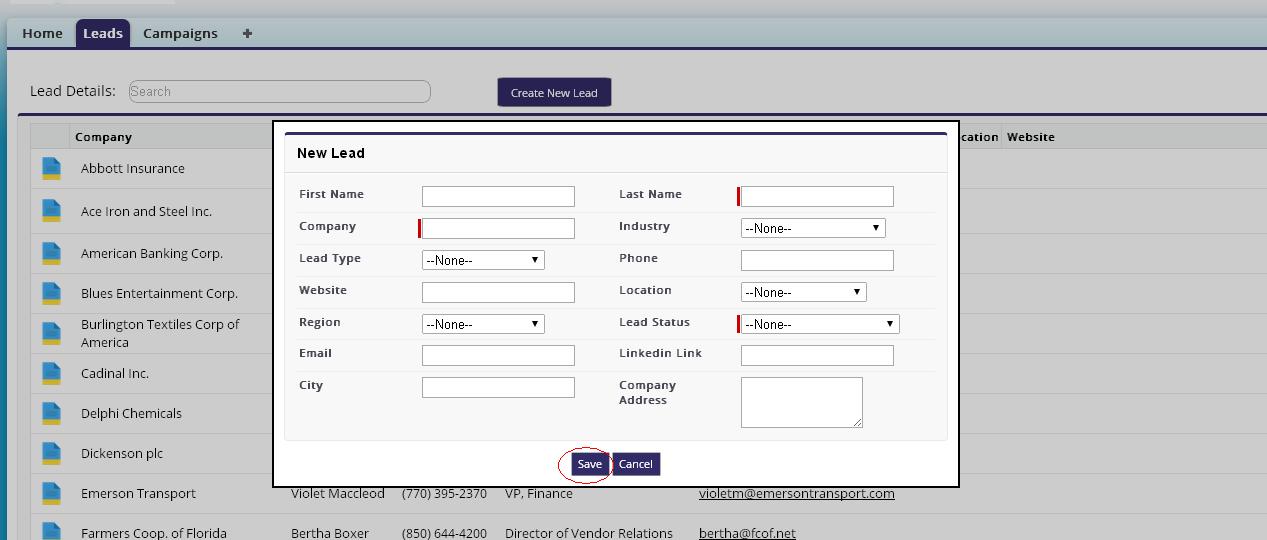Open the Burlington Textiles row icon
1267x540 pixels.
point(51,333)
